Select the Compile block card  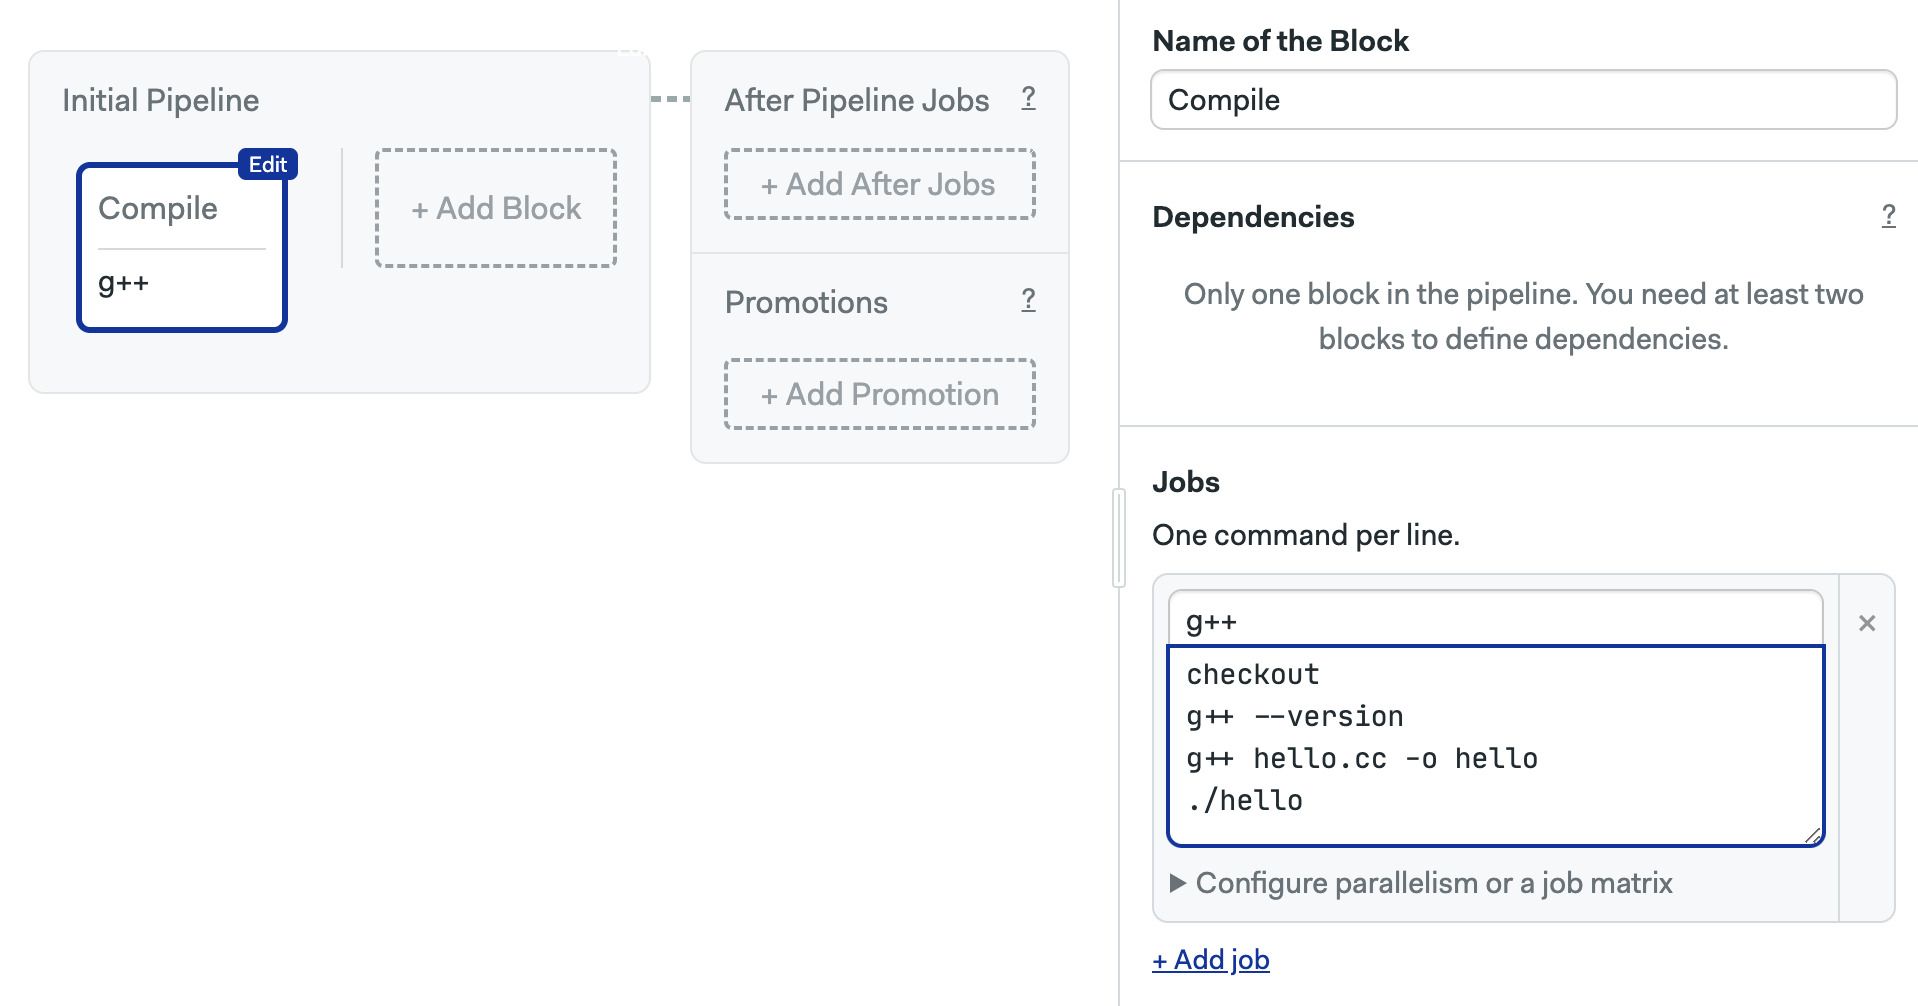[x=182, y=247]
